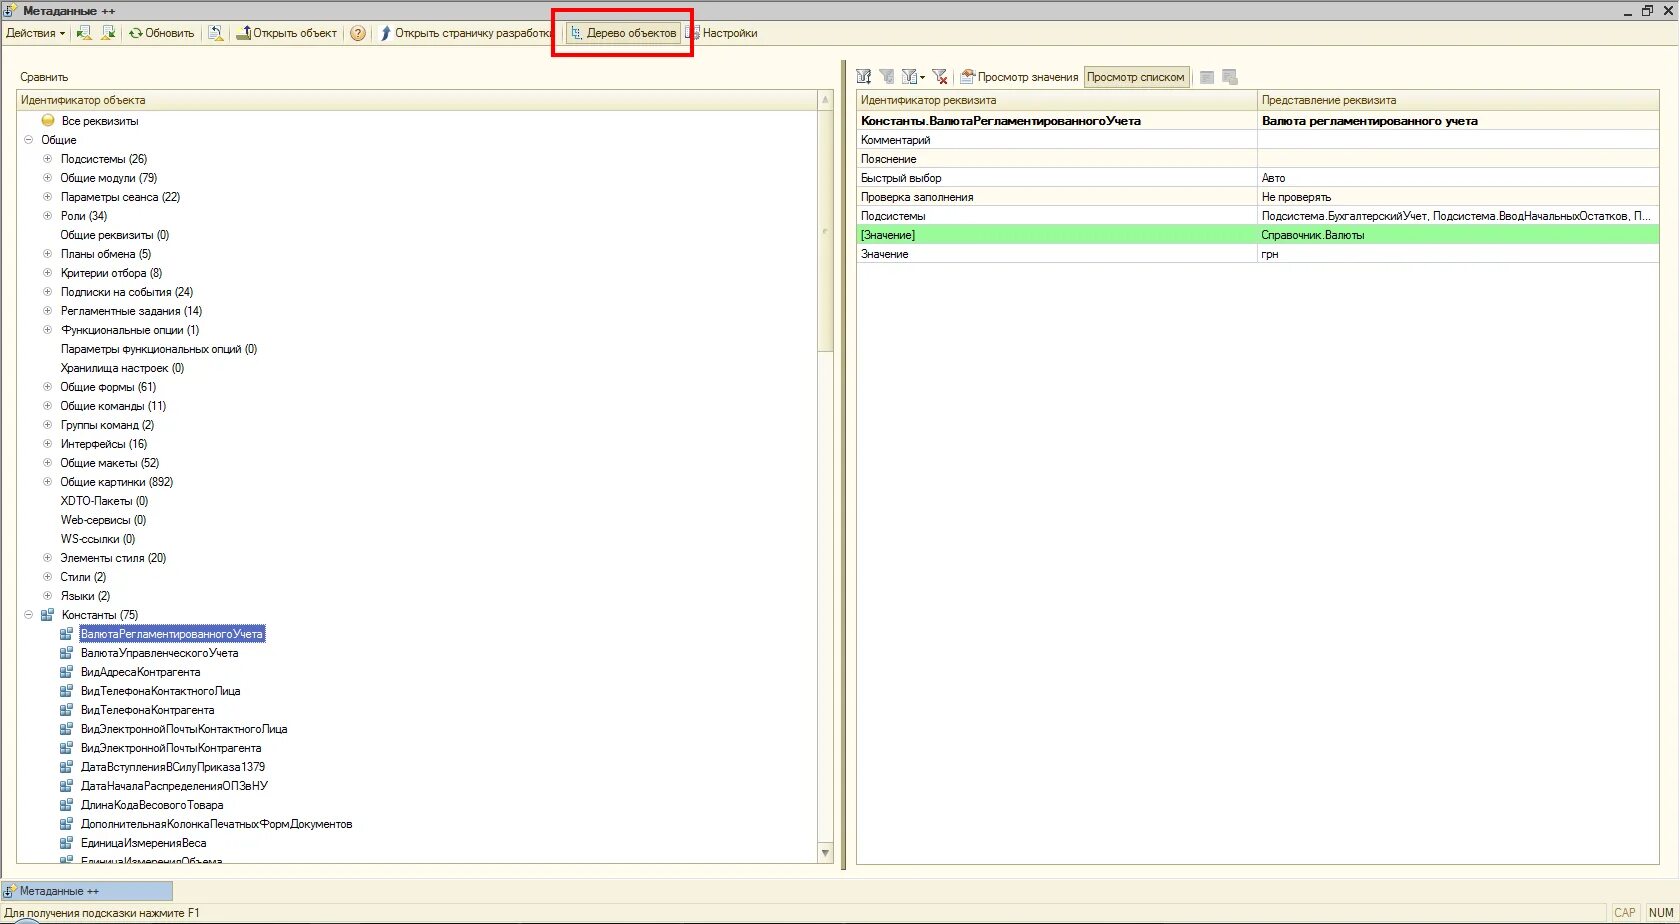Click the icon of ВидТелефонаКонтактногоЛица constant
This screenshot has width=1680, height=924.
point(66,691)
